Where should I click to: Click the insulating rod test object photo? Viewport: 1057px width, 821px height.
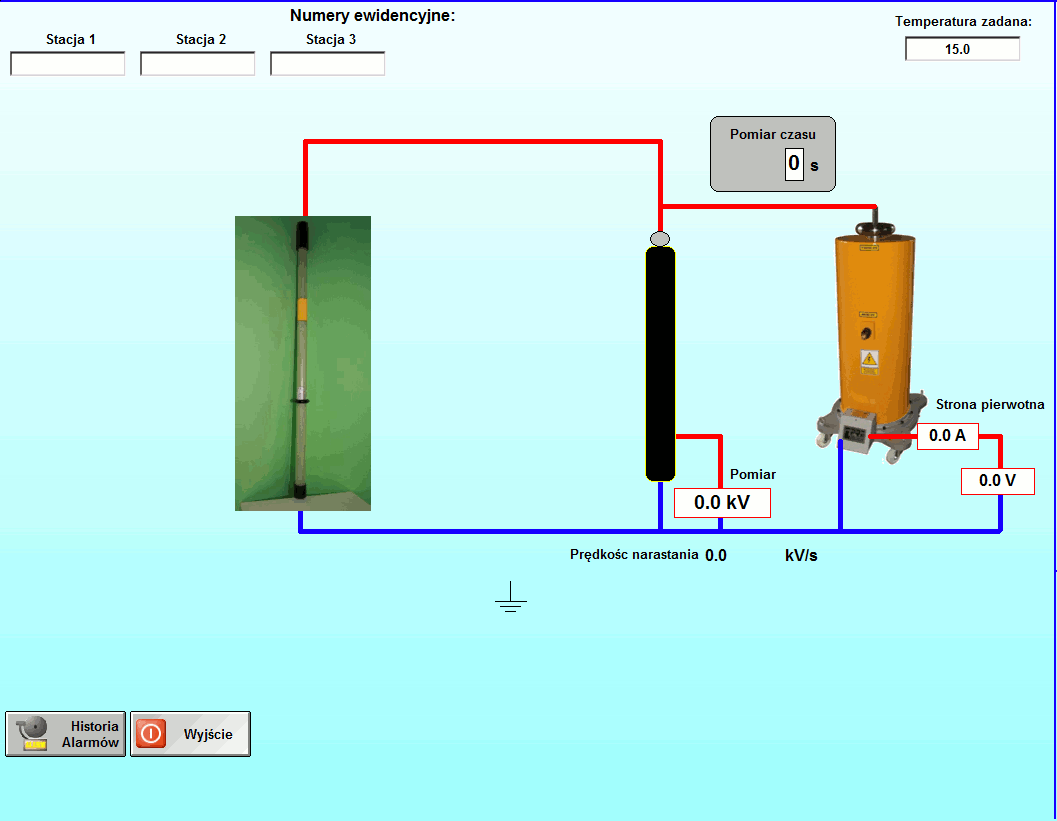303,363
